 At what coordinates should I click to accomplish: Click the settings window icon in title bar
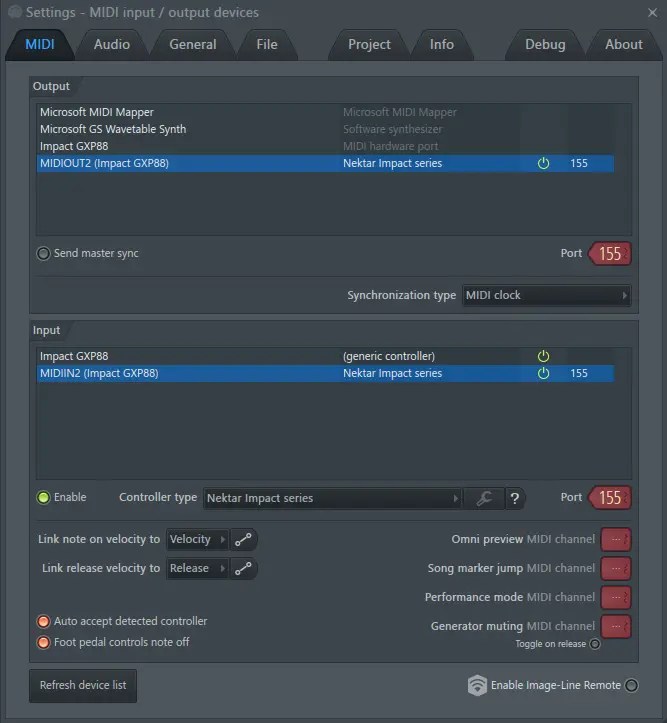coord(15,12)
